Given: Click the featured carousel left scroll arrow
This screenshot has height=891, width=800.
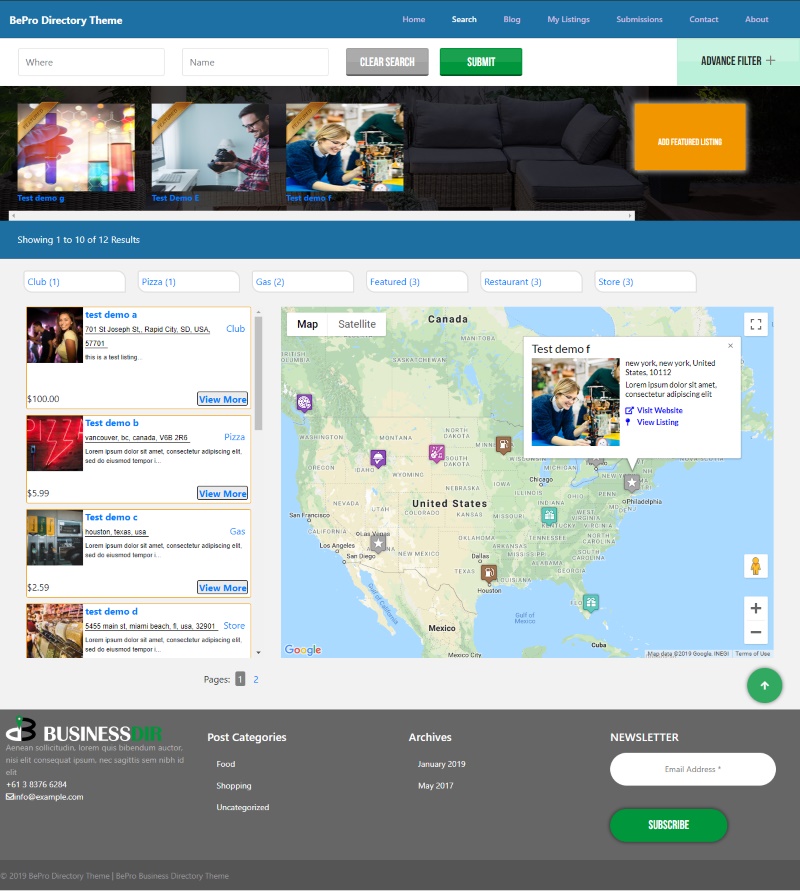Looking at the screenshot, I should point(14,216).
